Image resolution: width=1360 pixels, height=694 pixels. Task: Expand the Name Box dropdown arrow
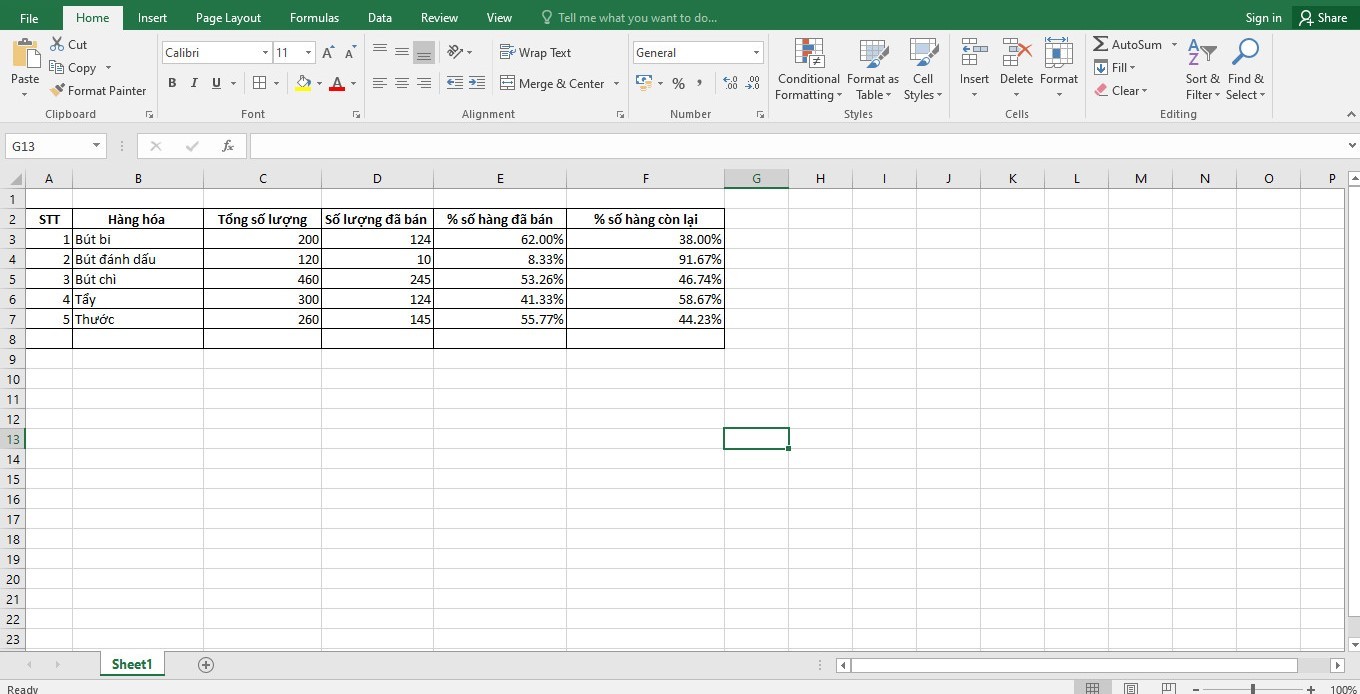[96, 146]
